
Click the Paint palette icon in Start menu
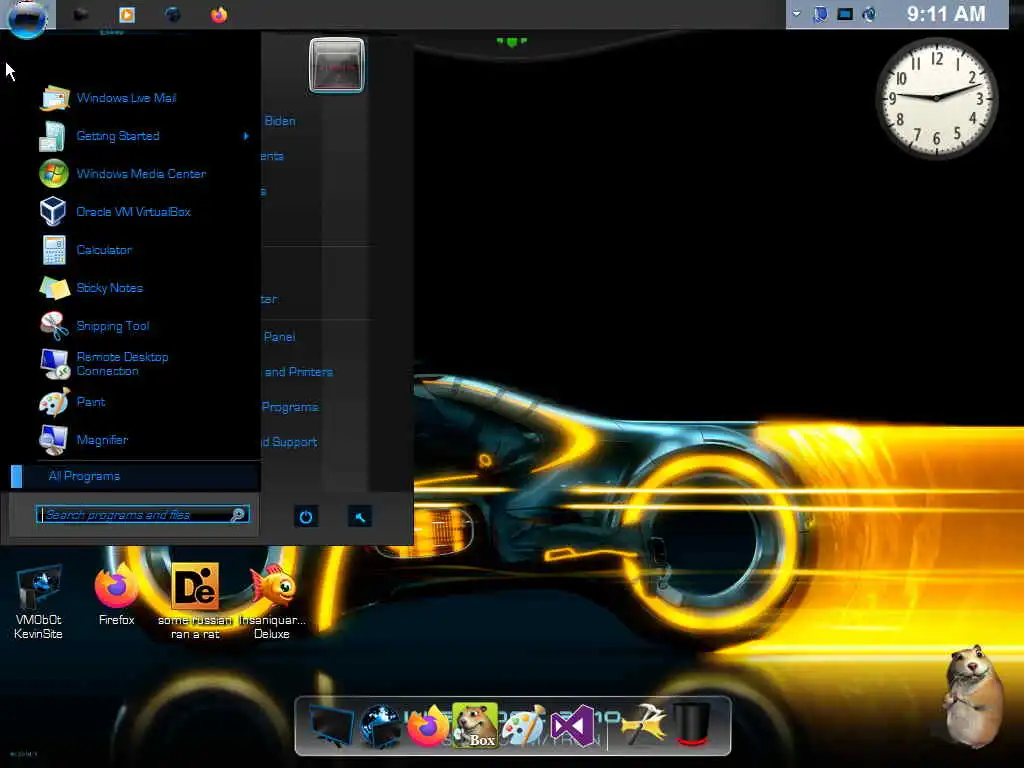coord(54,402)
